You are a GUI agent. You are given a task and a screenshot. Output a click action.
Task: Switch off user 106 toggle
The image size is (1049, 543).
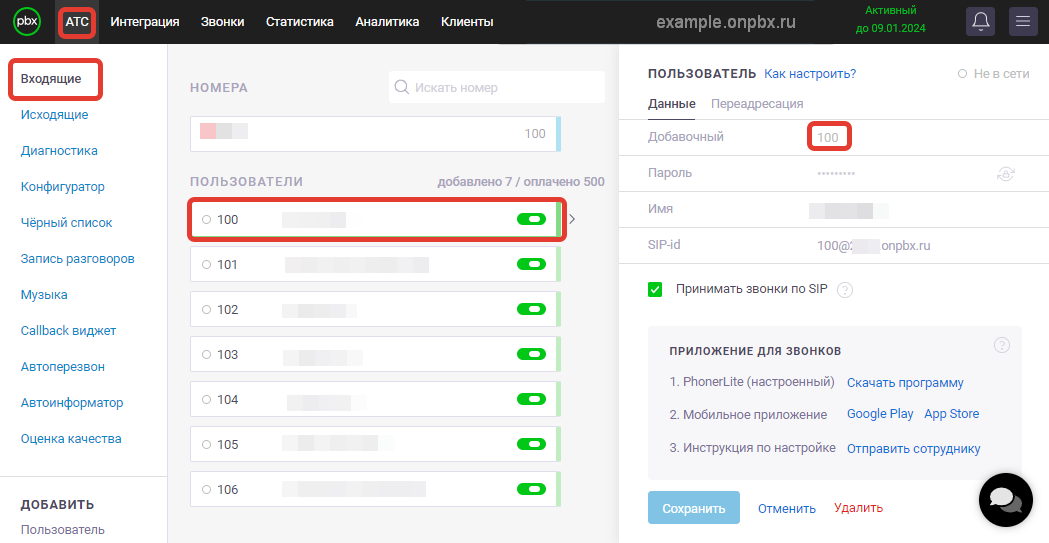click(x=531, y=490)
